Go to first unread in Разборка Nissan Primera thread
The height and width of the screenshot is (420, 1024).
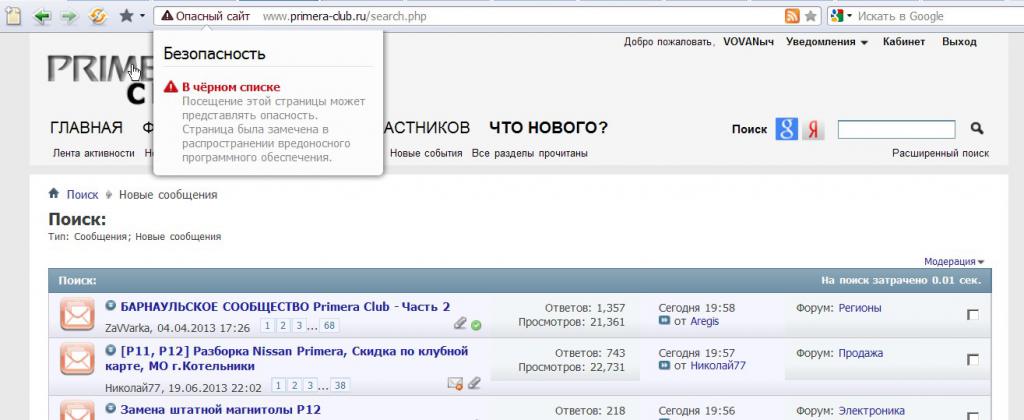(x=111, y=350)
